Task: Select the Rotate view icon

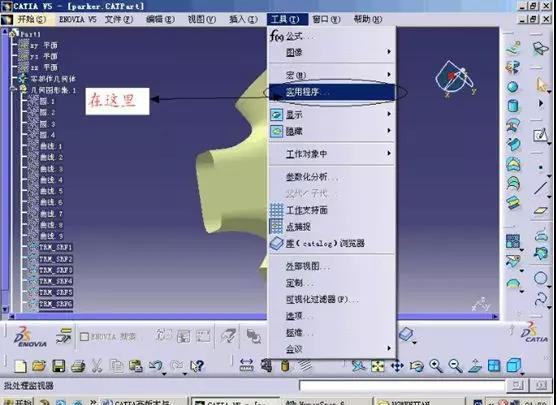Action: (416, 365)
